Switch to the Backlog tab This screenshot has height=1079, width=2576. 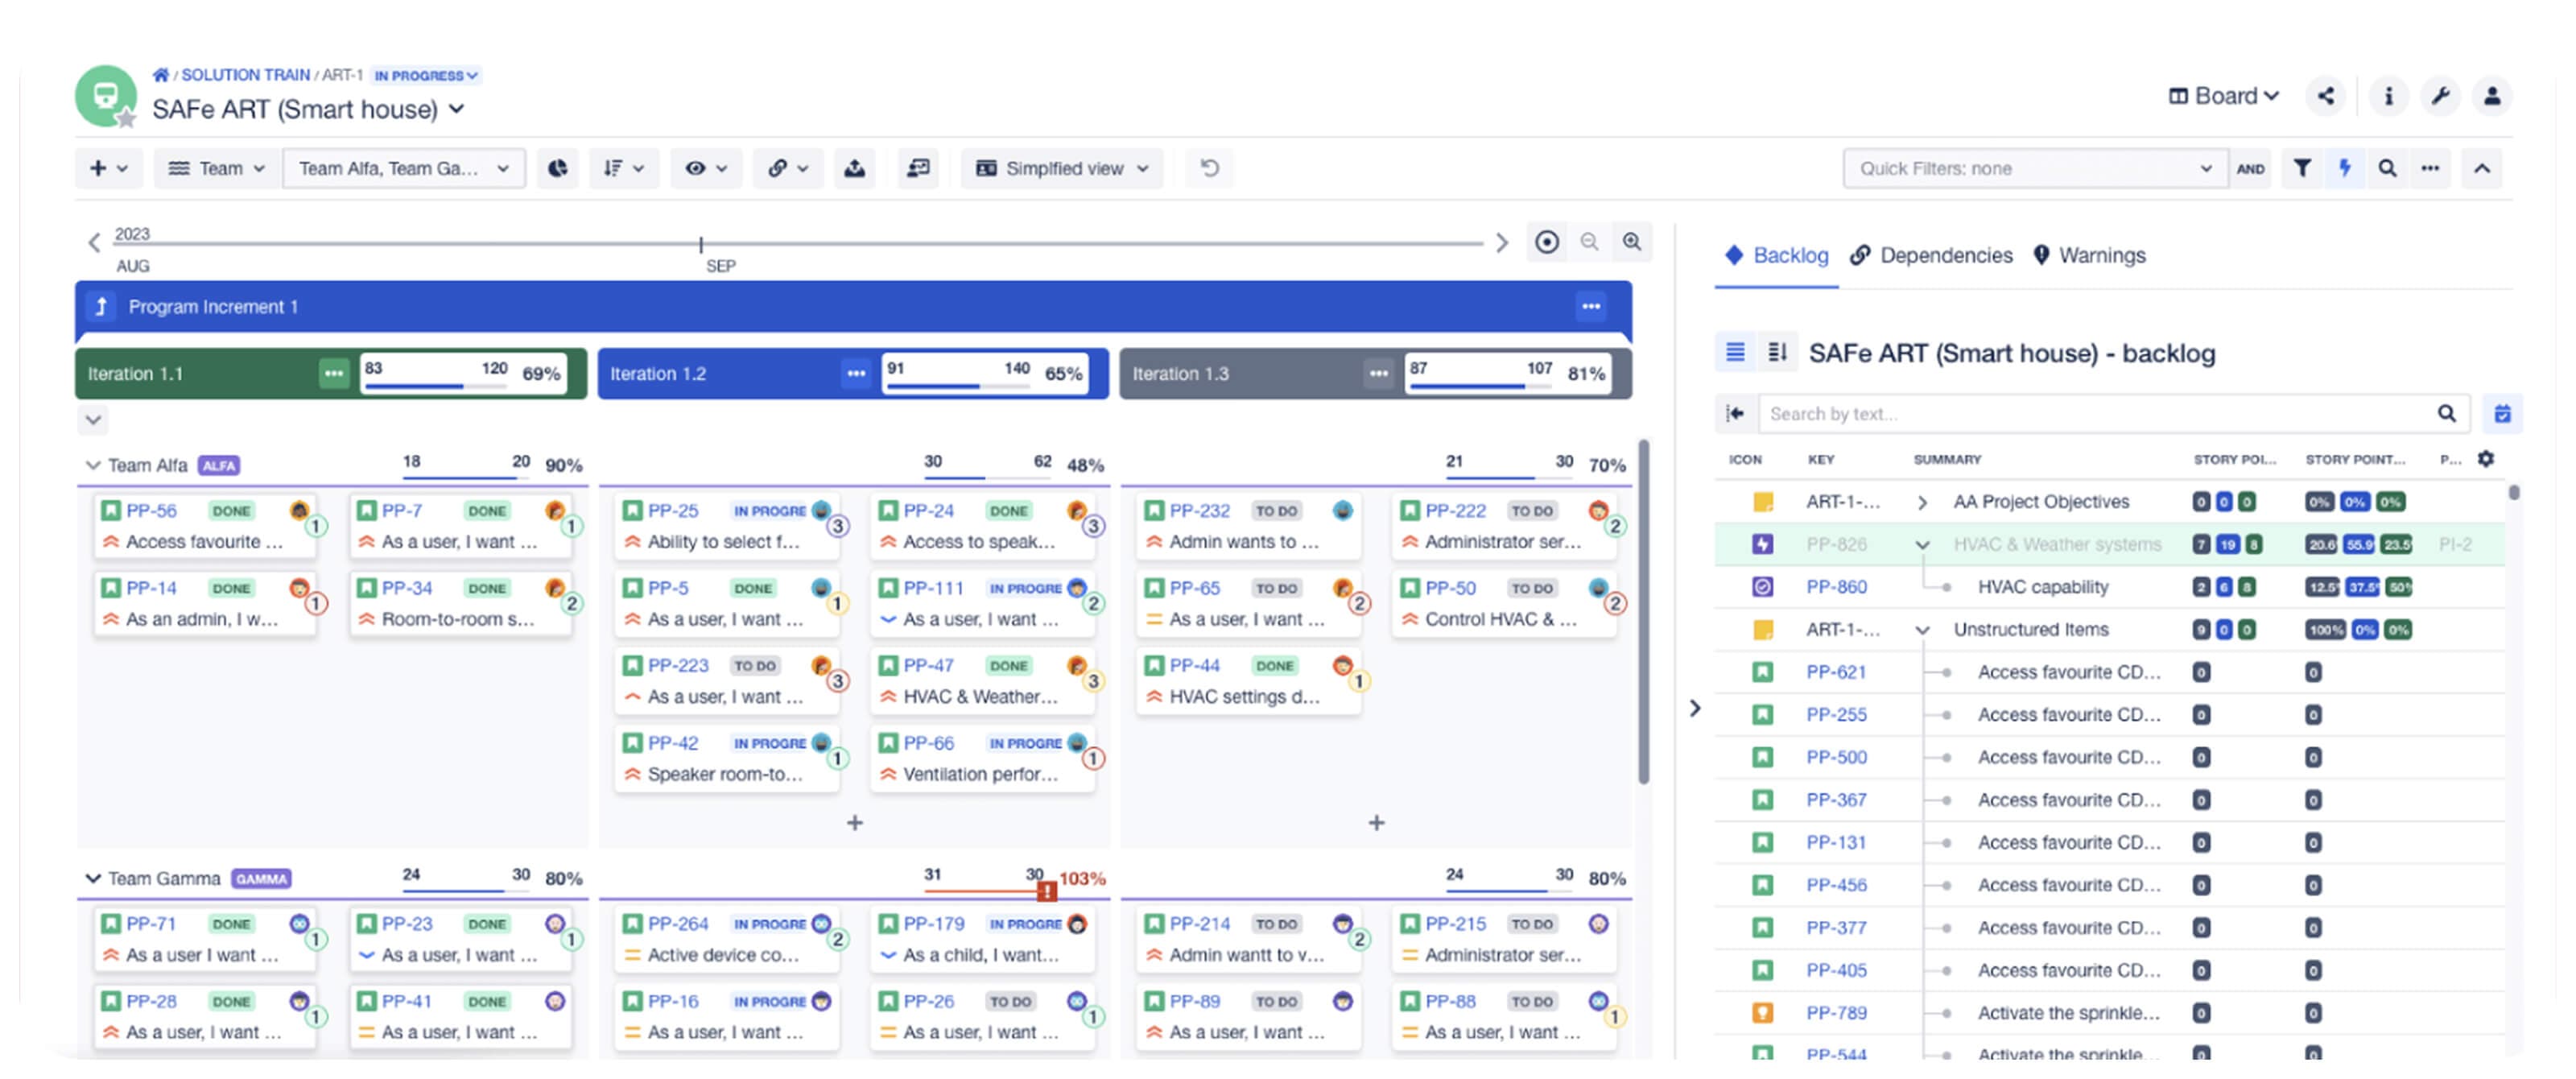pyautogui.click(x=1777, y=255)
